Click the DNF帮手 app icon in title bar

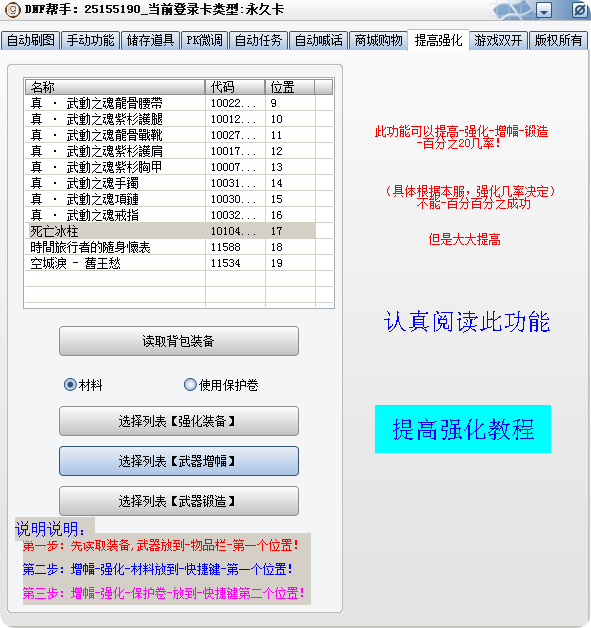click(x=12, y=10)
